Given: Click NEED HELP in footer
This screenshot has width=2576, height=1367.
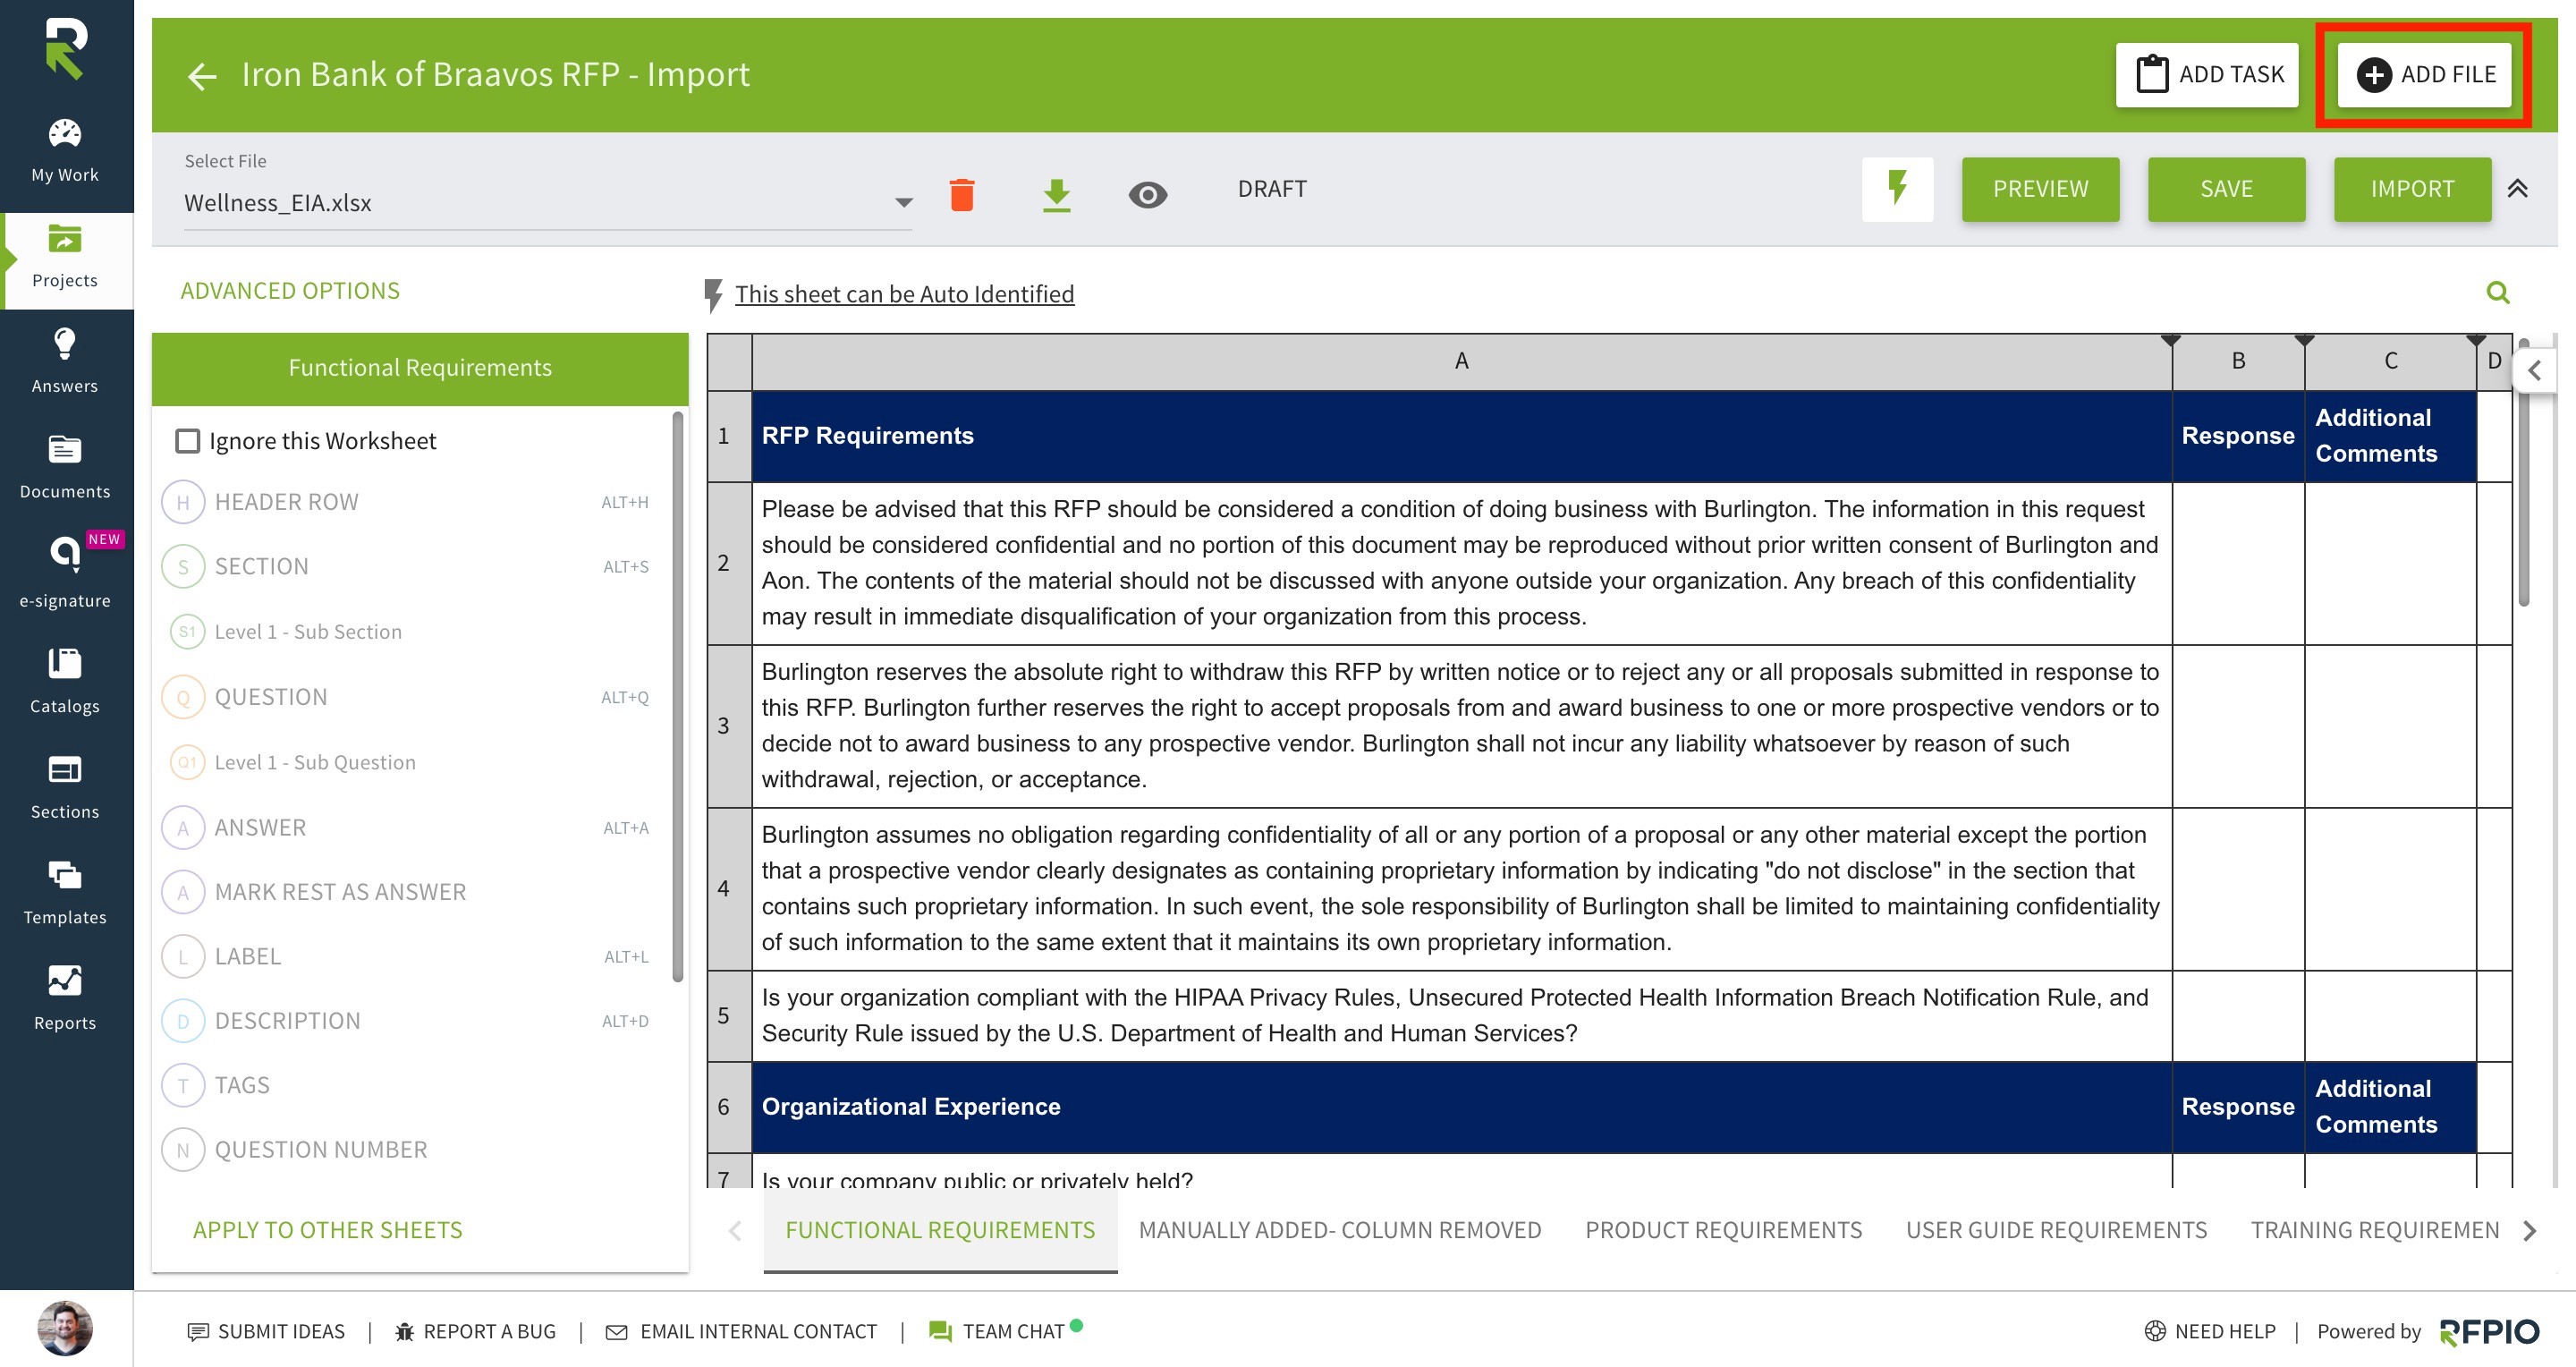Looking at the screenshot, I should [x=2210, y=1332].
